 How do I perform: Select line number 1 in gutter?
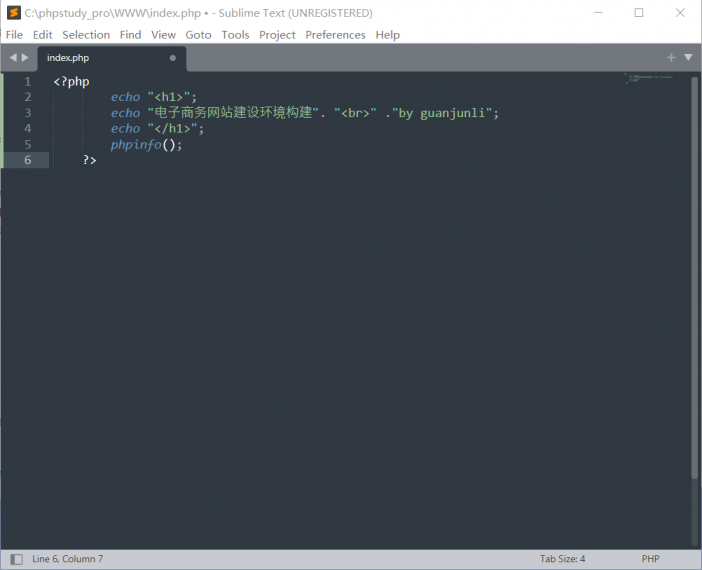28,81
